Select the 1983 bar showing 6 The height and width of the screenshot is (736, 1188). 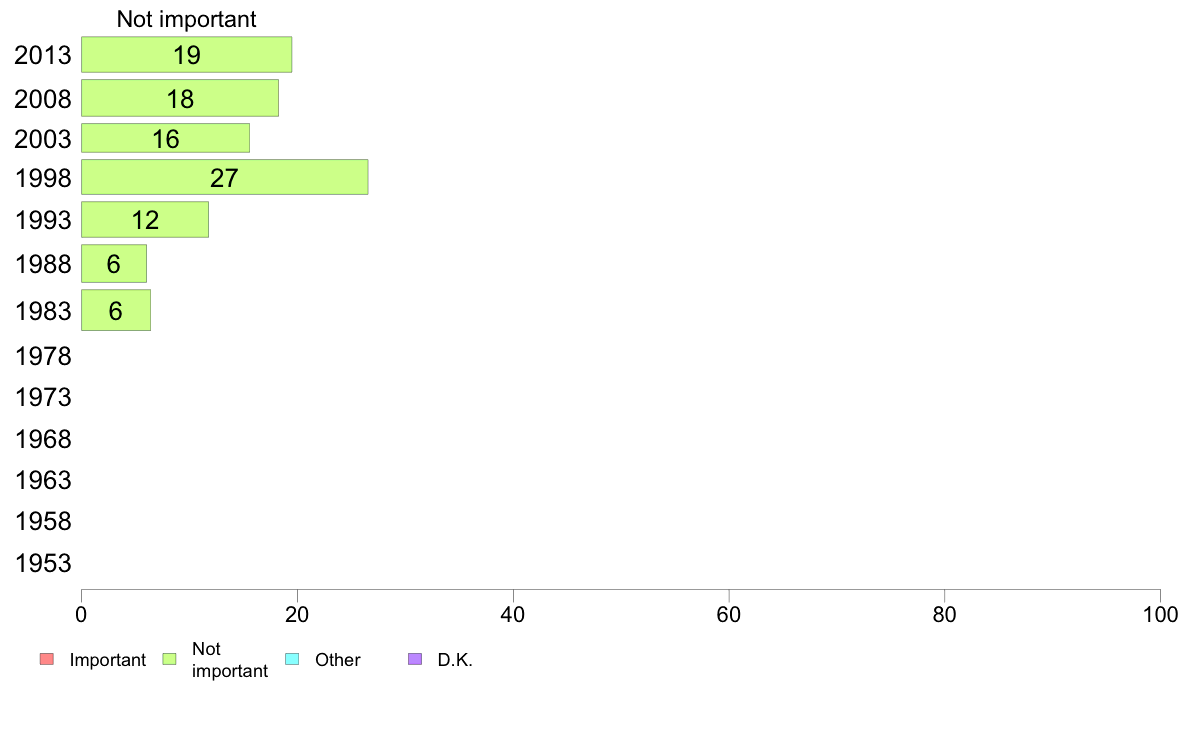pyautogui.click(x=116, y=310)
